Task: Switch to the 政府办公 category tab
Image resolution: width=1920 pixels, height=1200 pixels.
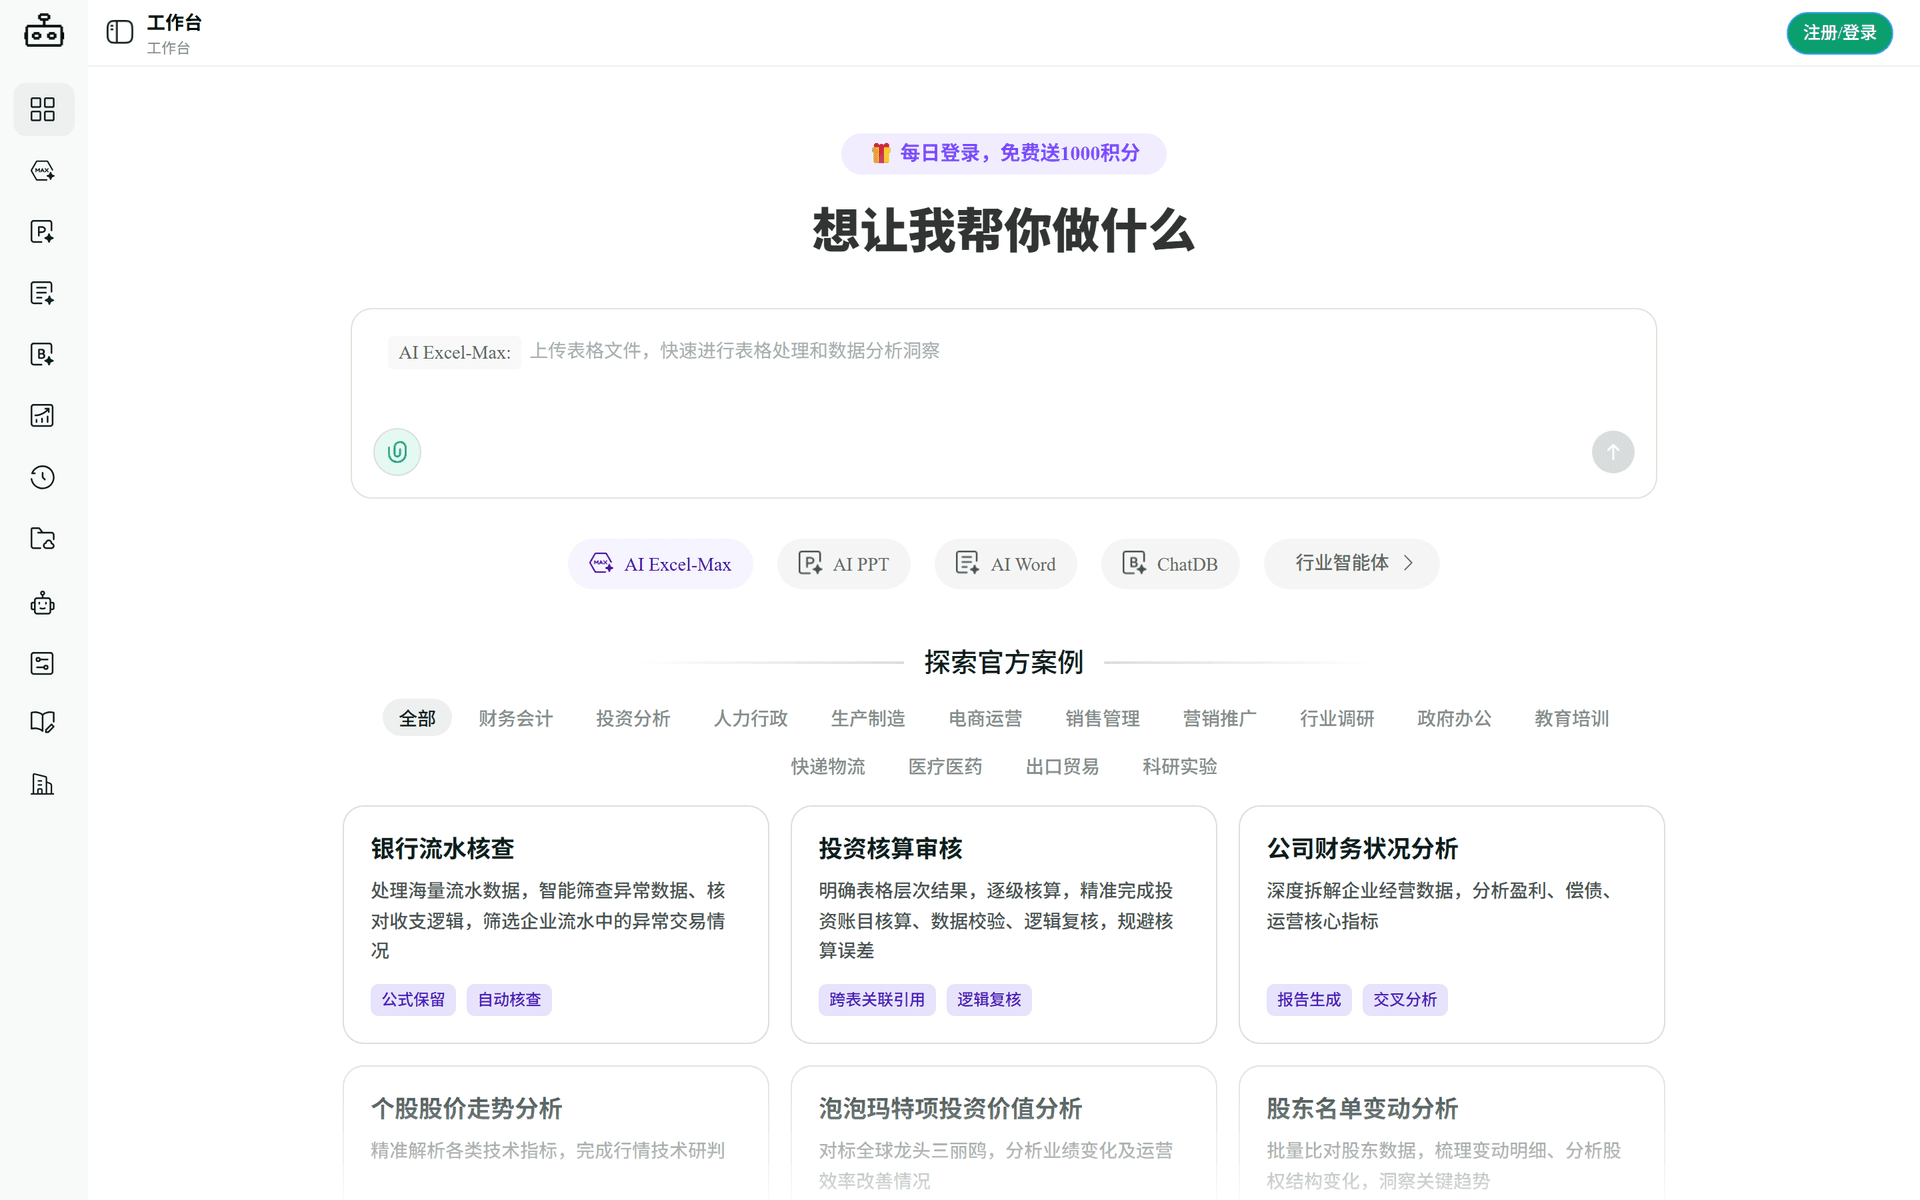Action: pos(1454,718)
